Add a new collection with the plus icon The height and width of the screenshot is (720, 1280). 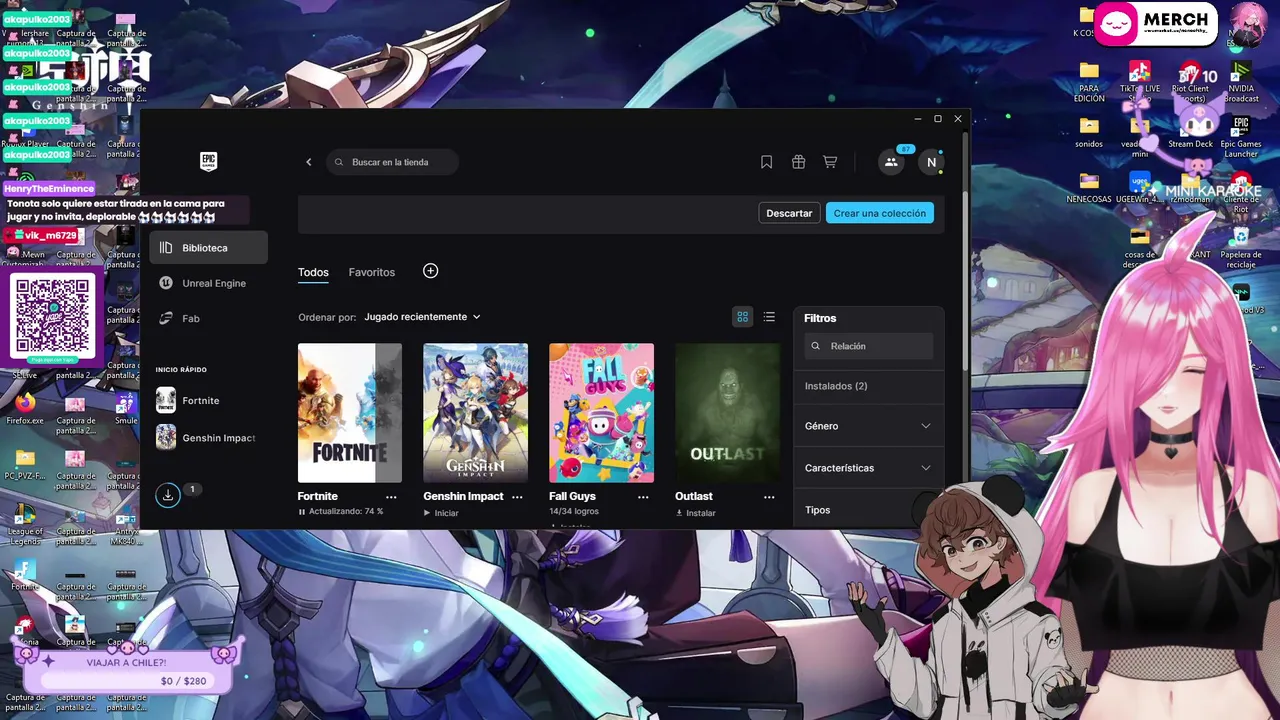pyautogui.click(x=430, y=271)
